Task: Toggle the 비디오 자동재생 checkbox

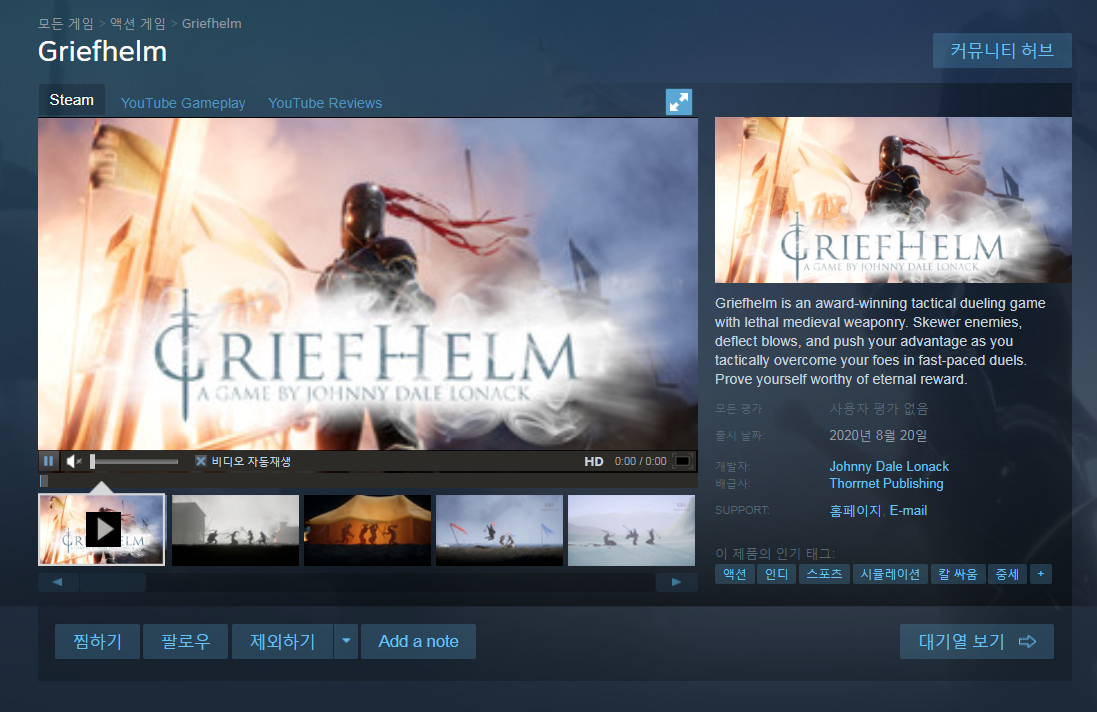Action: [201, 461]
